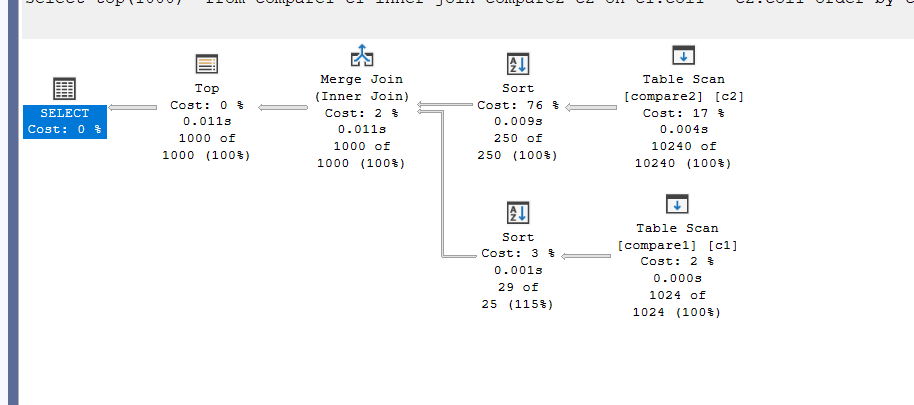Click the arrow from compare2 scan to Sort
The width and height of the screenshot is (914, 405).
pyautogui.click(x=591, y=107)
